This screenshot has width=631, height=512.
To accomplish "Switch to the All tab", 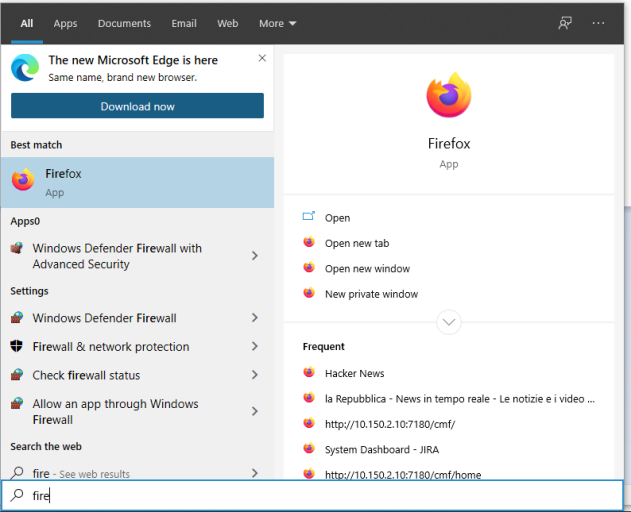I will click(x=27, y=23).
